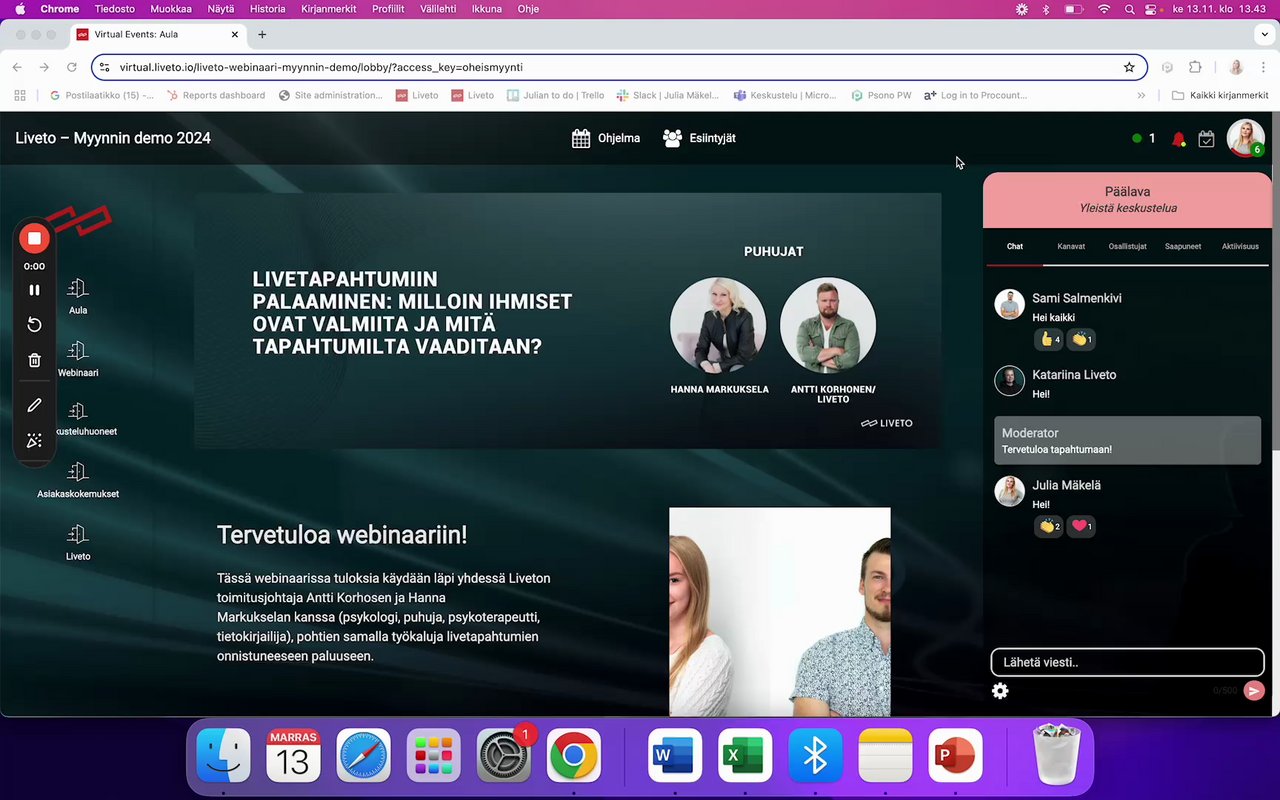Click the clapping reaction on Sami's message

pyautogui.click(x=1082, y=339)
